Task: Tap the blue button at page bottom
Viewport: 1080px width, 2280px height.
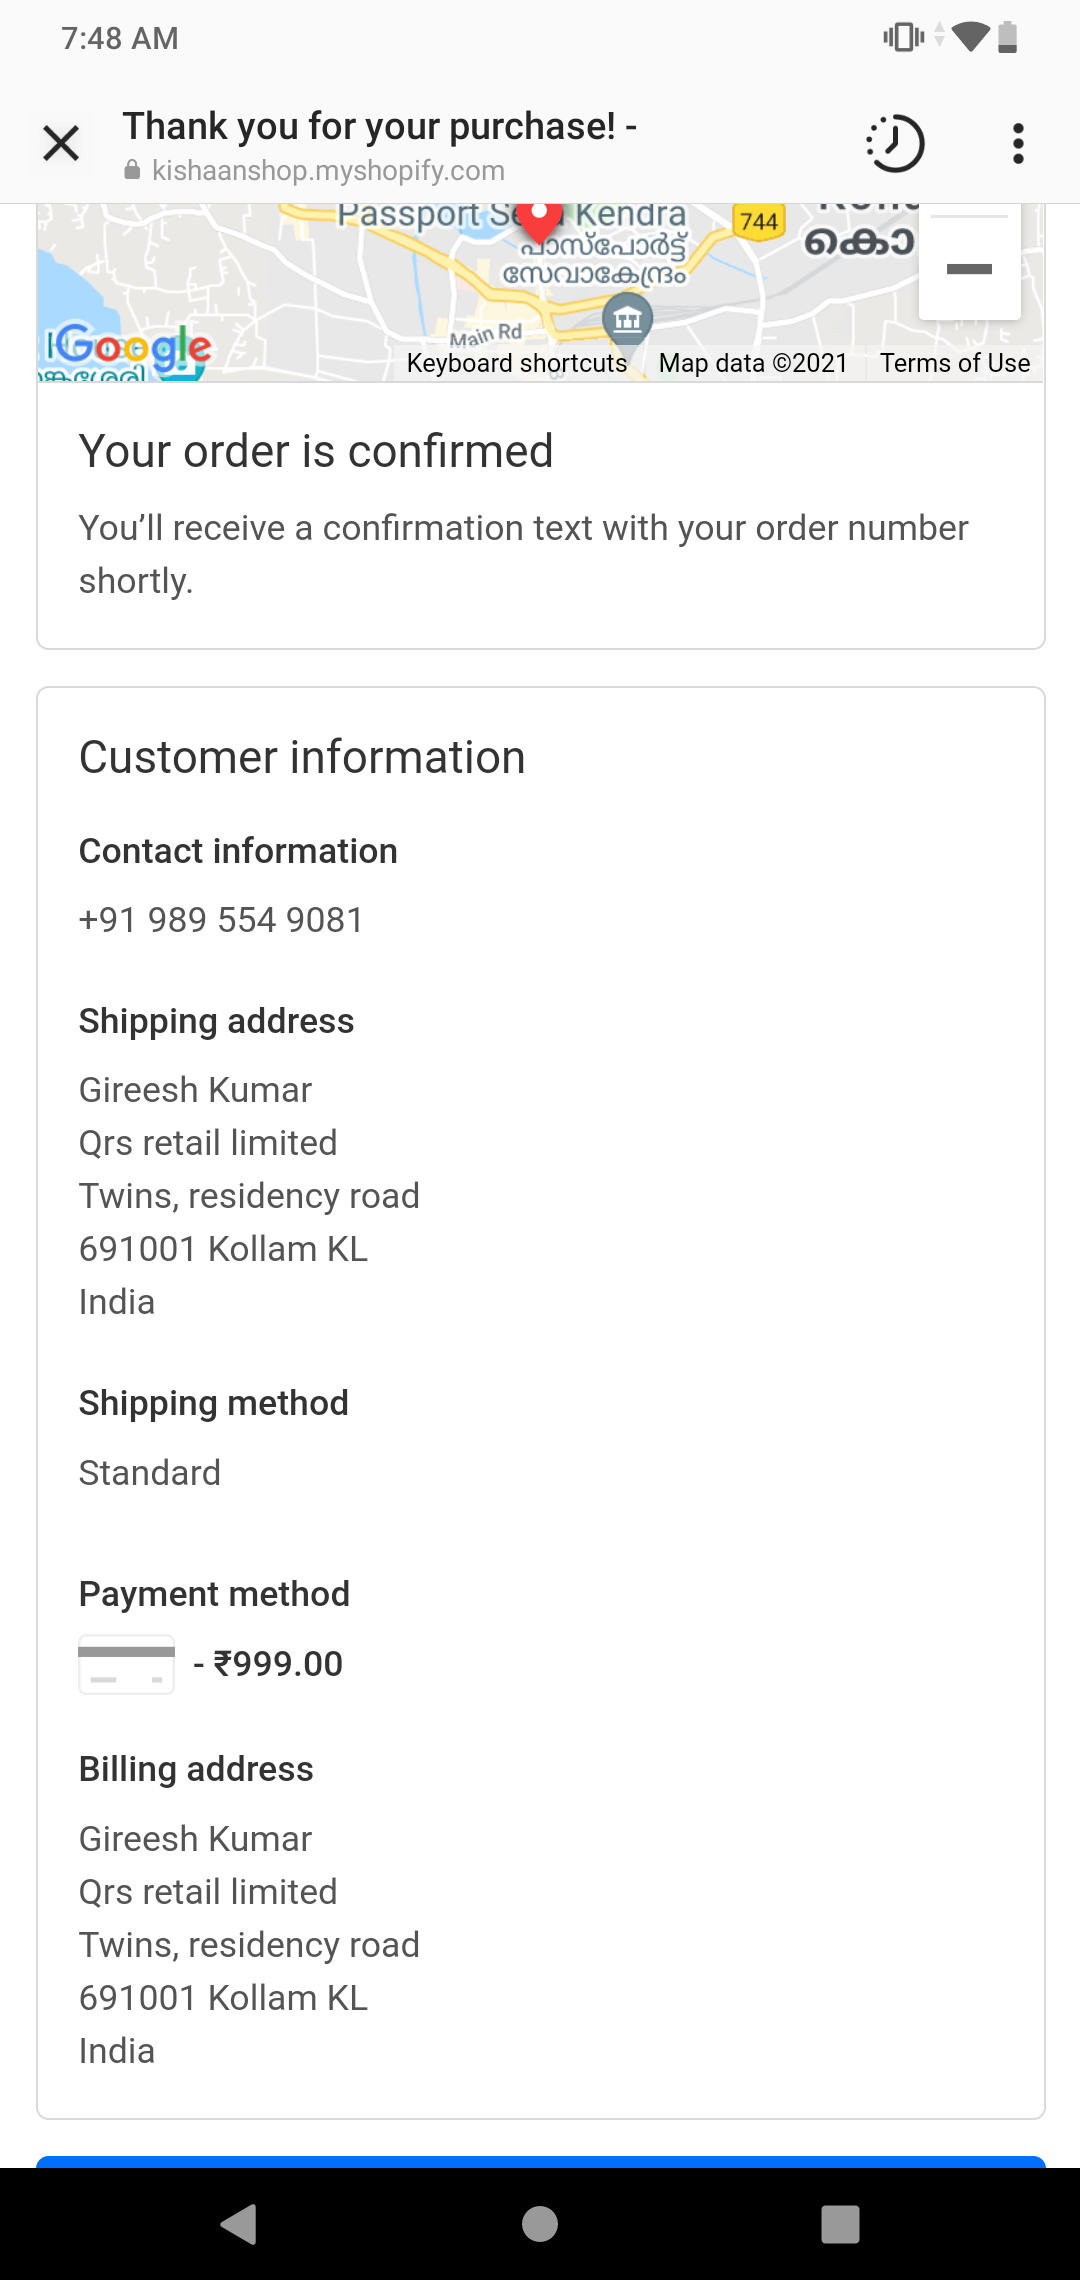Action: [x=540, y=2162]
